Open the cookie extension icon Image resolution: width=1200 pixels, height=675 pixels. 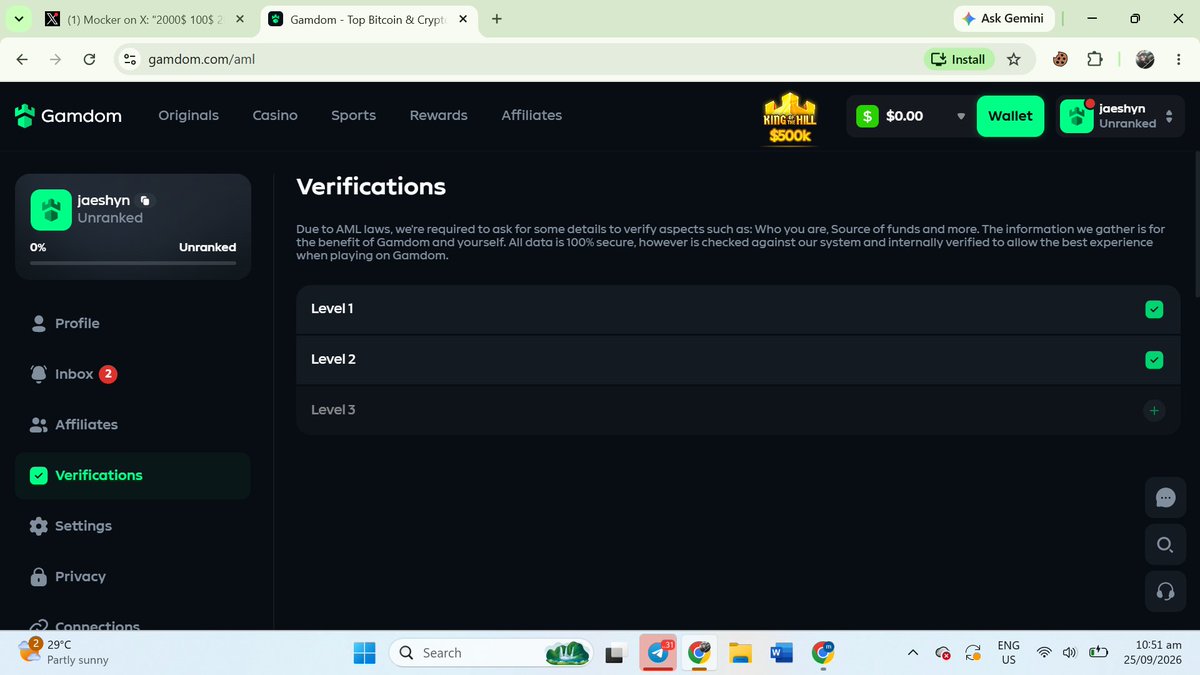[1060, 59]
